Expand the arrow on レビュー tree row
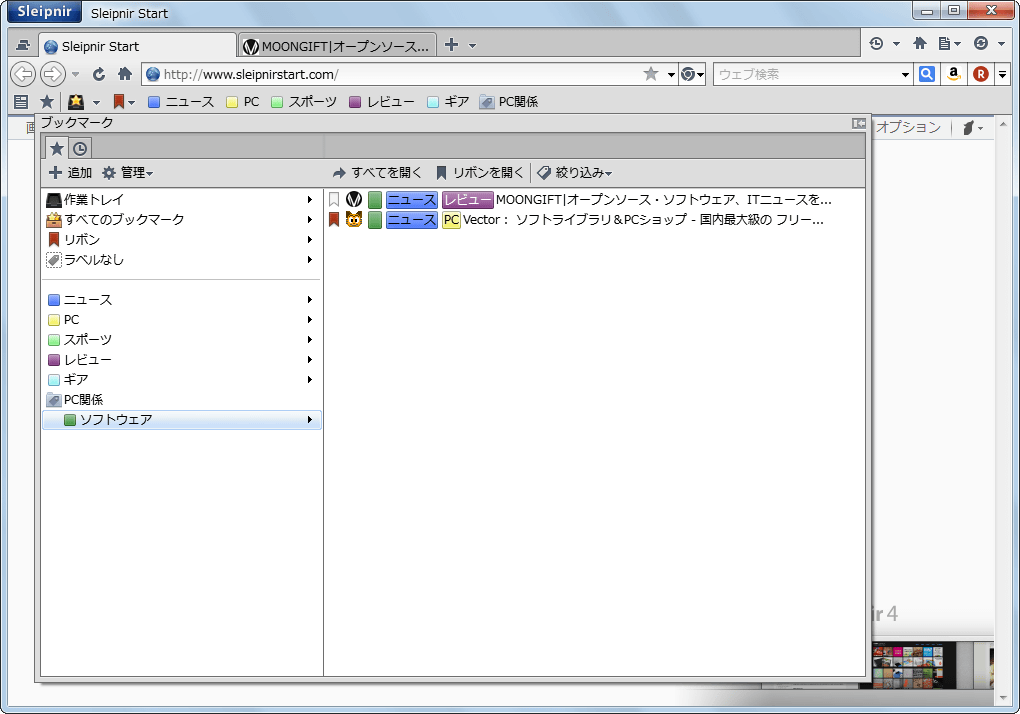 pyautogui.click(x=310, y=360)
